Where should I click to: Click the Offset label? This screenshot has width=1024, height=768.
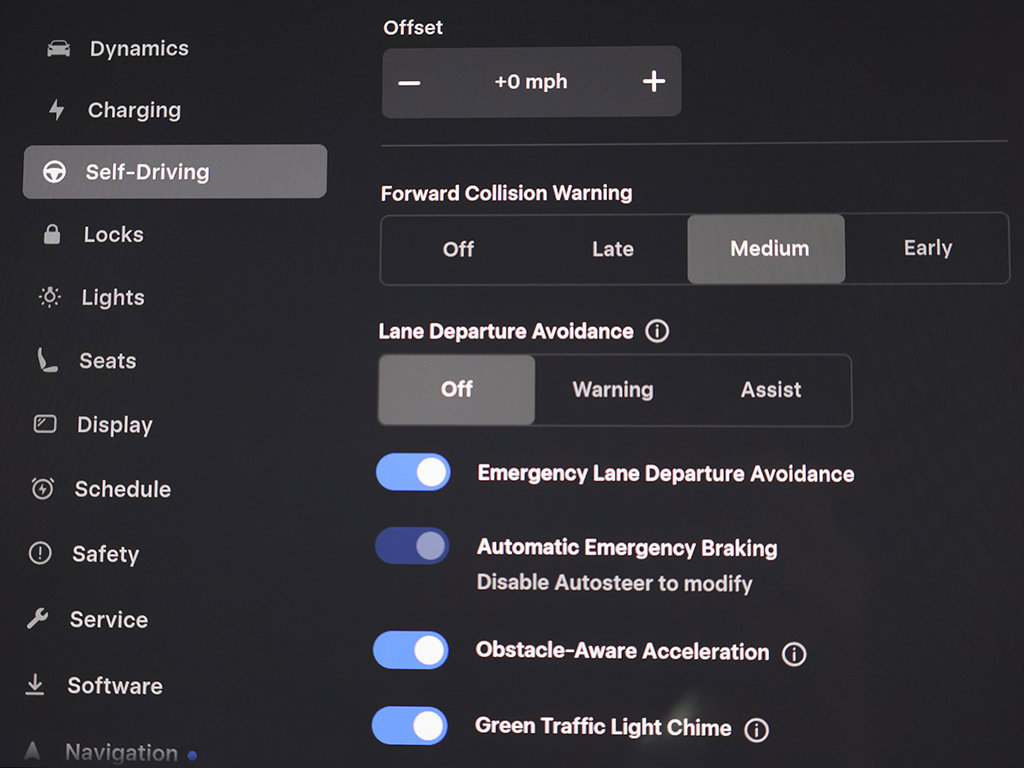(x=413, y=27)
